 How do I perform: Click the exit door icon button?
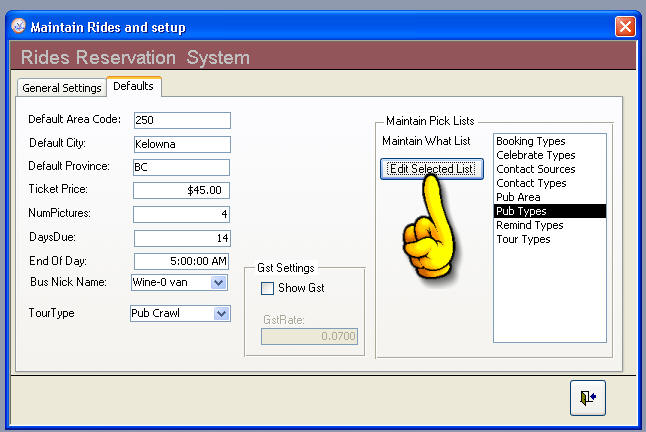tap(588, 397)
